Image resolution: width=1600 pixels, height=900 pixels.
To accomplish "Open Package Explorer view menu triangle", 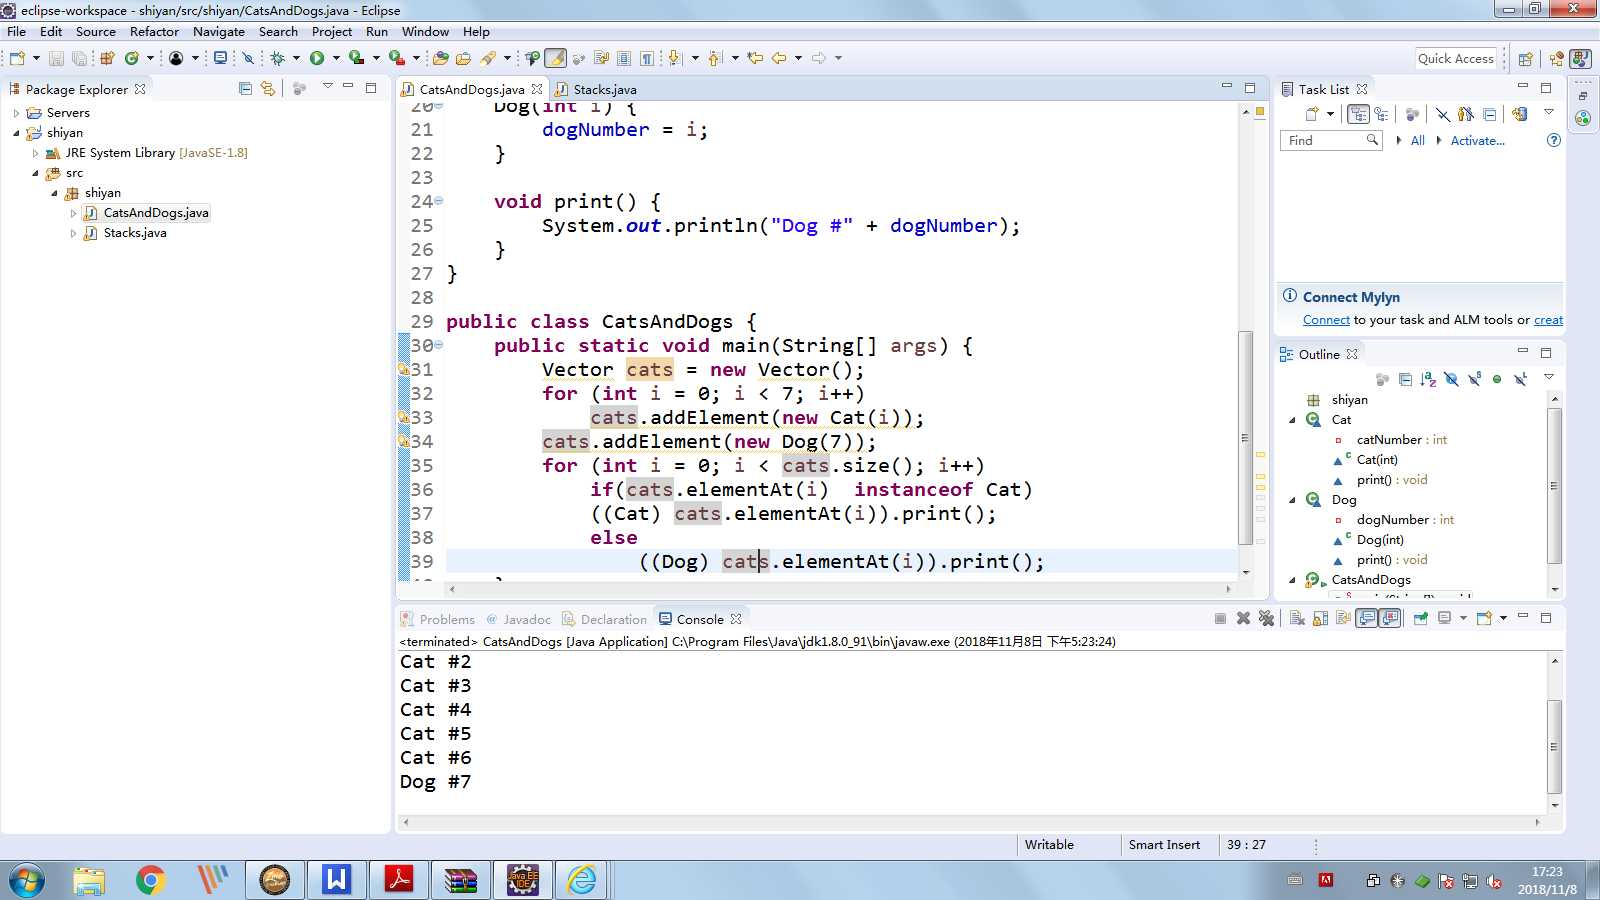I will pyautogui.click(x=327, y=87).
